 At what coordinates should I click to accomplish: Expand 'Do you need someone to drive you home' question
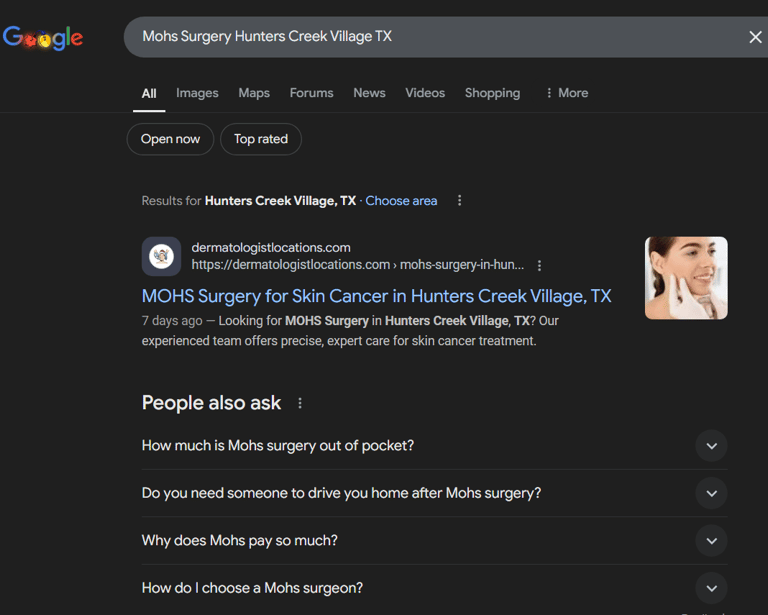pos(434,493)
